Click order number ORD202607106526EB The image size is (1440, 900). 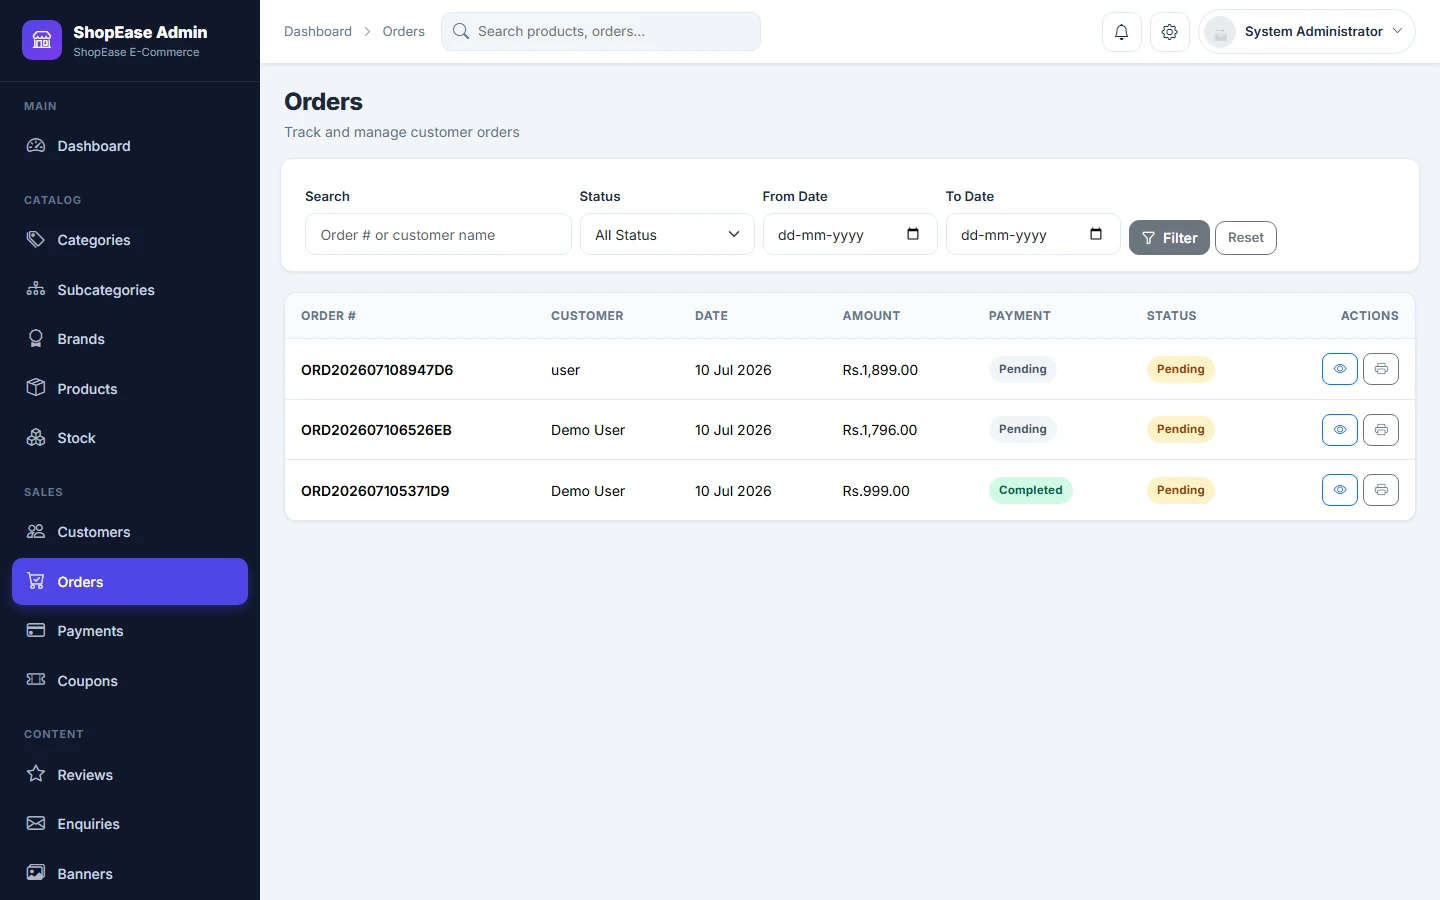pos(376,430)
